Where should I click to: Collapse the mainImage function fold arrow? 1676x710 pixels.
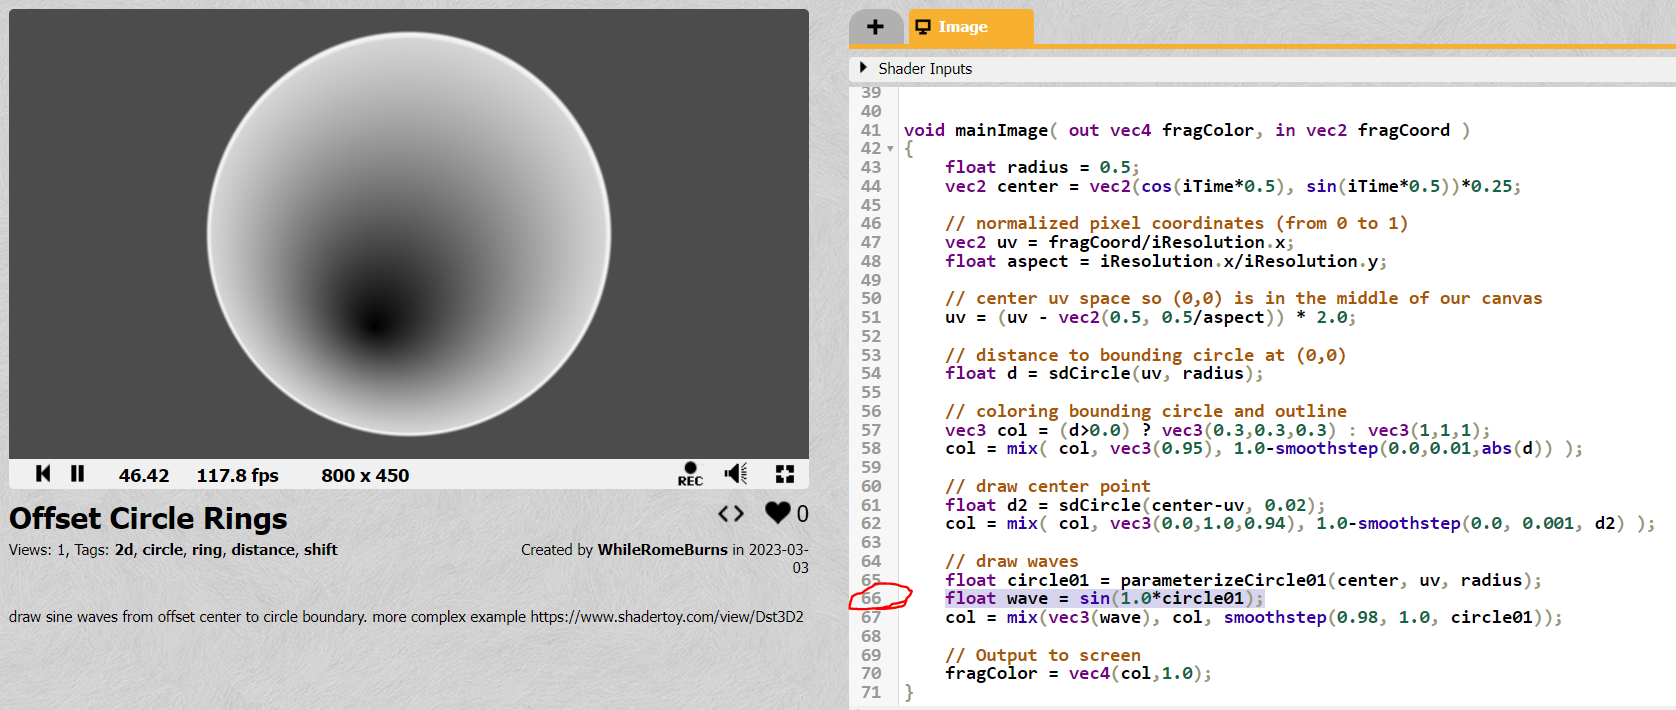coord(890,149)
